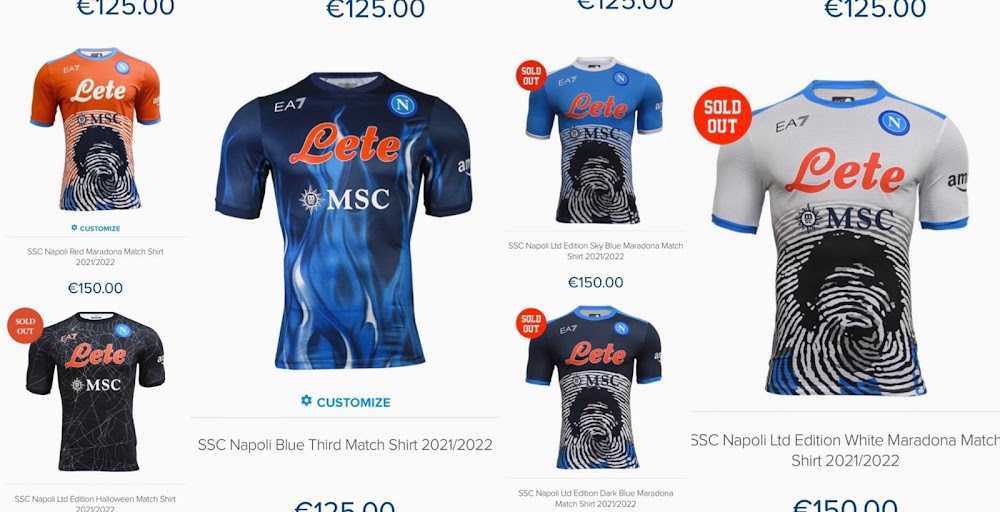Open the black Halloween spiderweb shirt image

96,391
